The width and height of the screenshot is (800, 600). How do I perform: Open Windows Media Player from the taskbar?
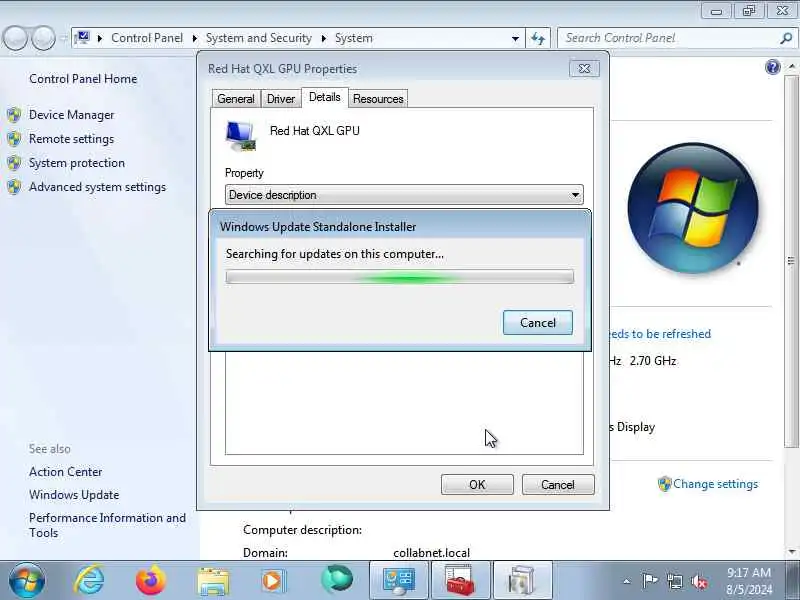tap(273, 581)
